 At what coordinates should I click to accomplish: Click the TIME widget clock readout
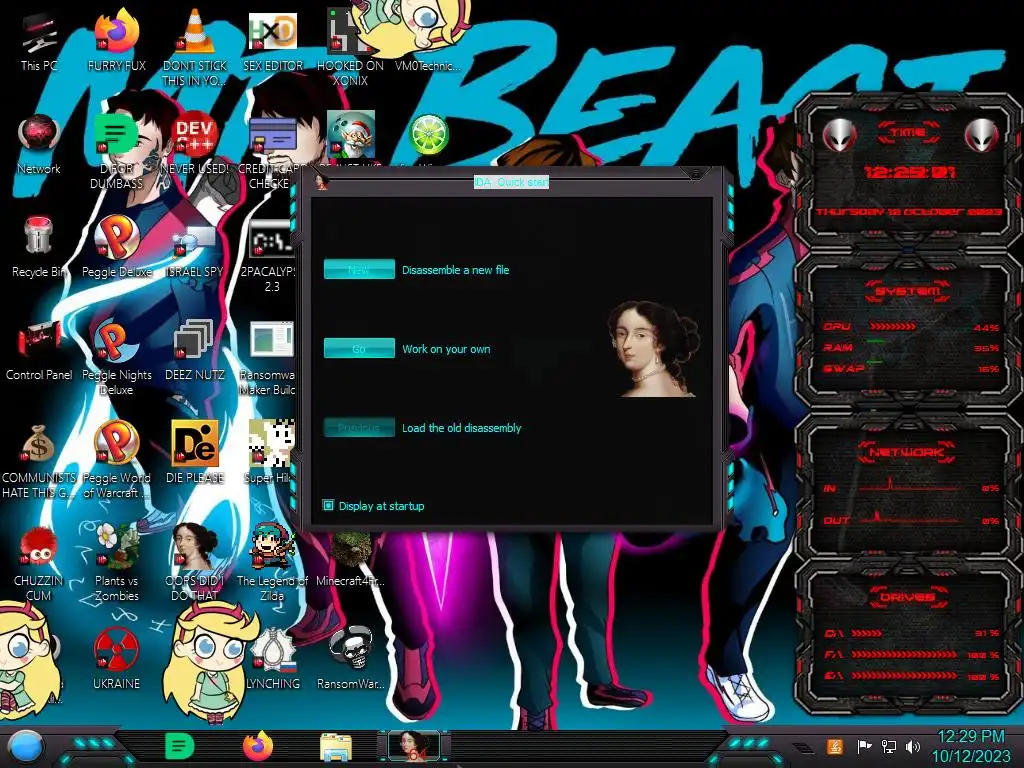(909, 172)
